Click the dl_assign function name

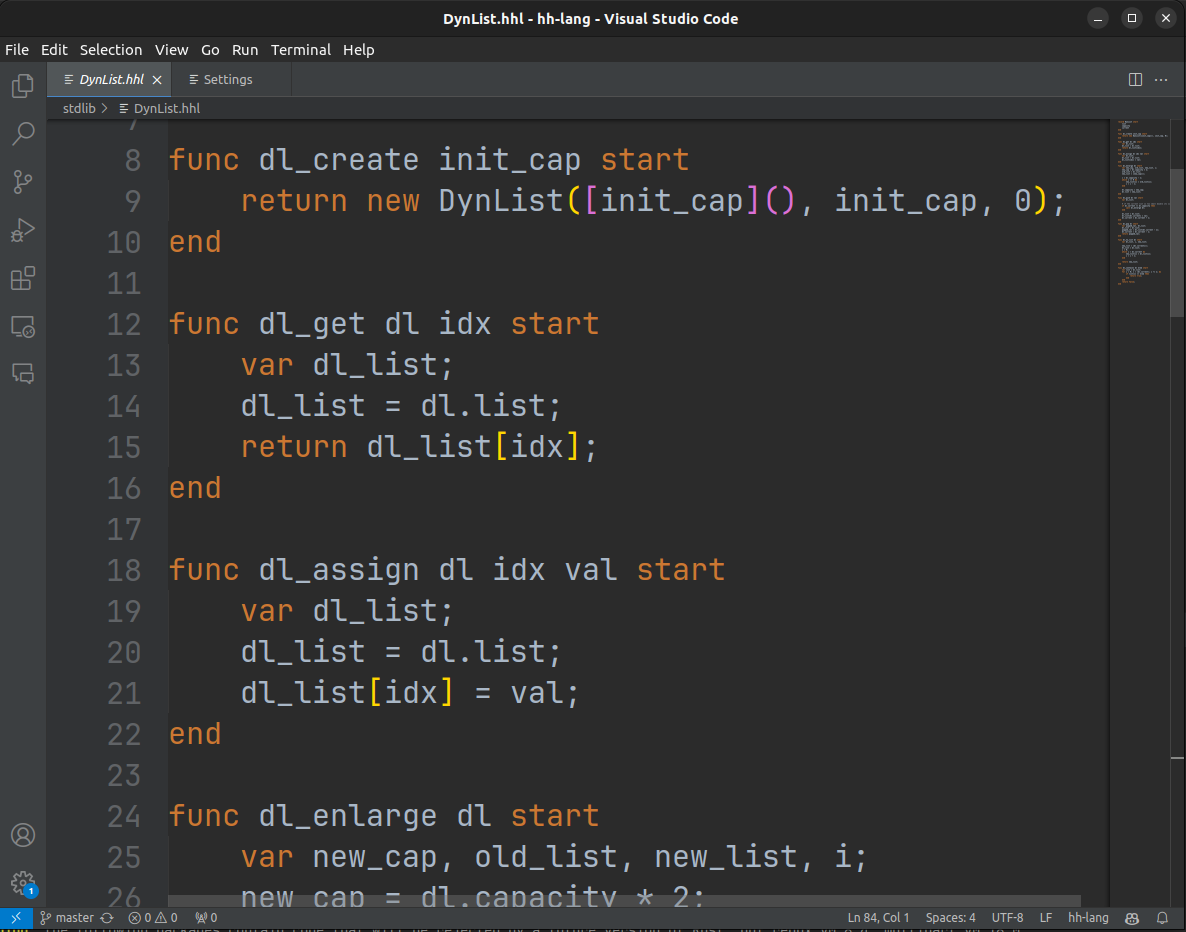[339, 570]
